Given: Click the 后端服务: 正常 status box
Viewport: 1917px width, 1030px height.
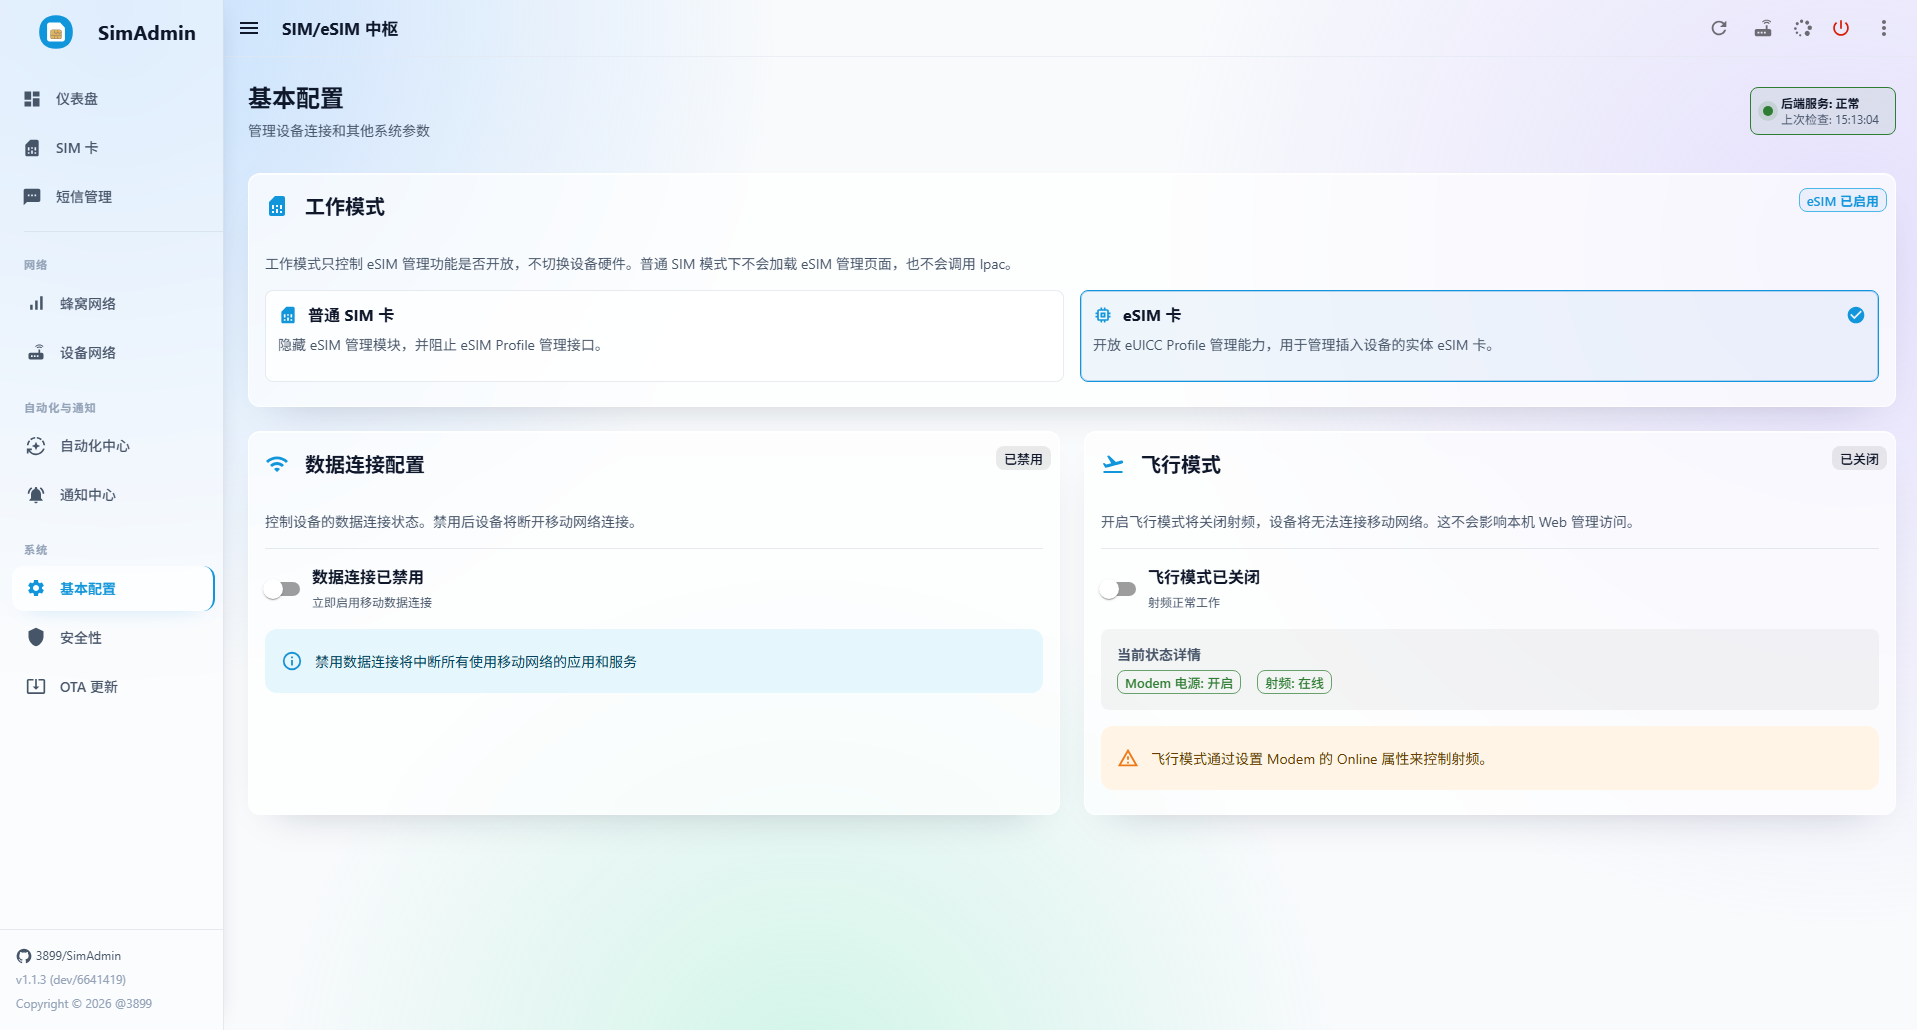Looking at the screenshot, I should coord(1822,111).
